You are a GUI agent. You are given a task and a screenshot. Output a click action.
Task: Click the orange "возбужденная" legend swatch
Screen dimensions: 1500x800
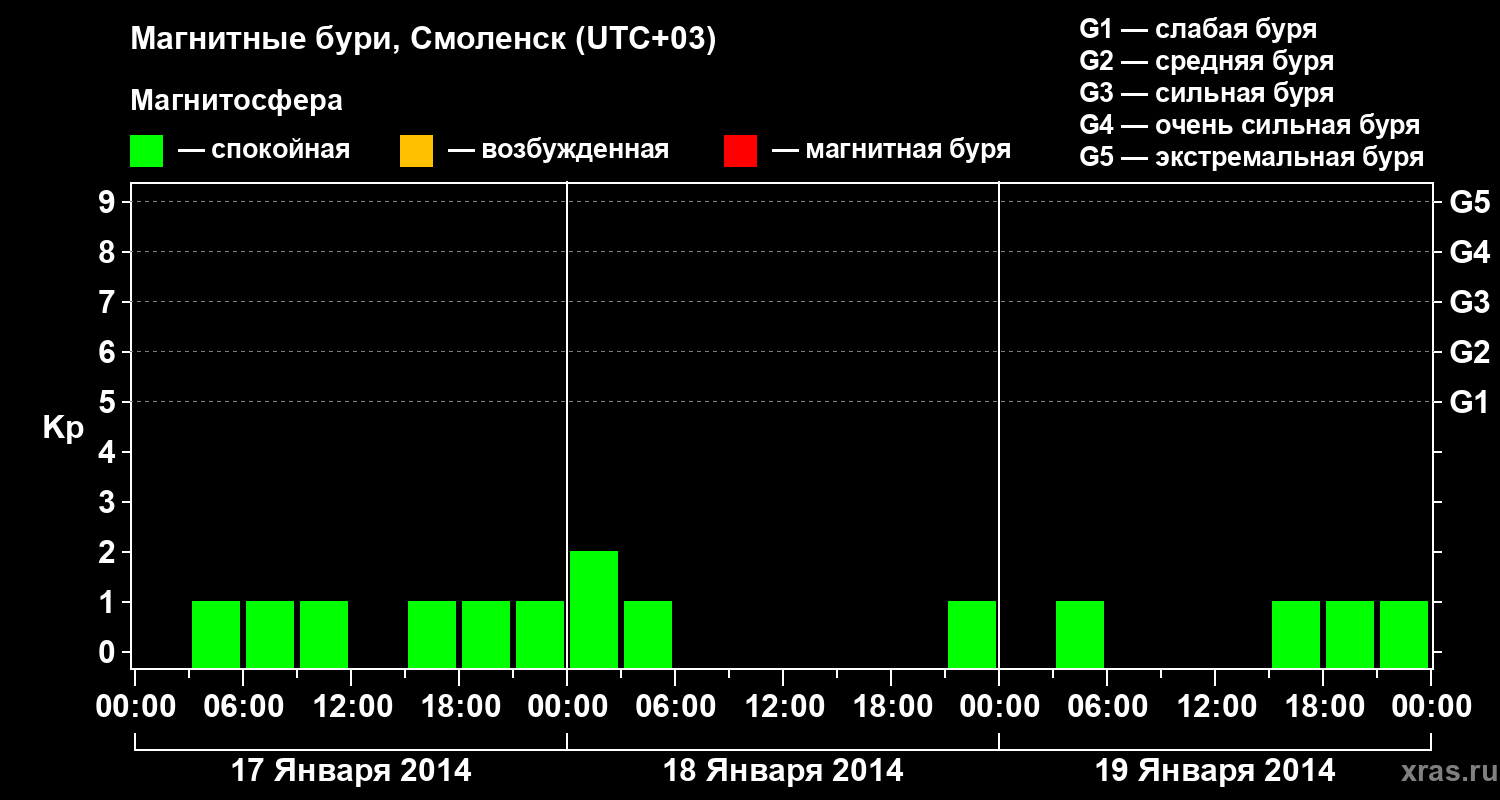[416, 151]
